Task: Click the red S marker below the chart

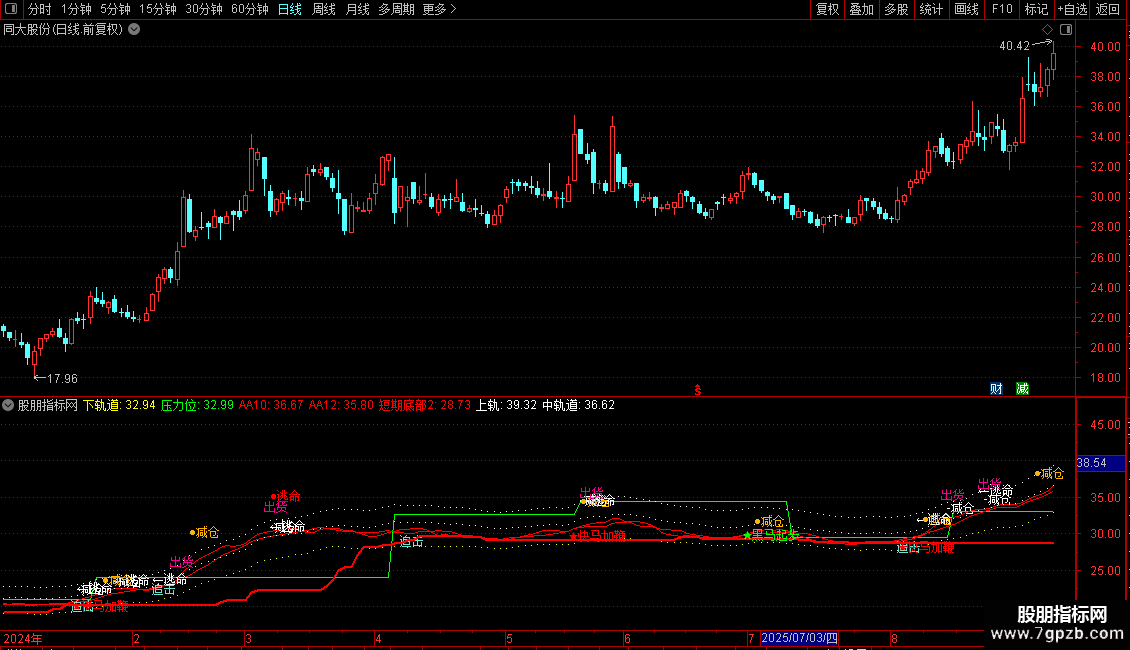Action: (x=698, y=390)
